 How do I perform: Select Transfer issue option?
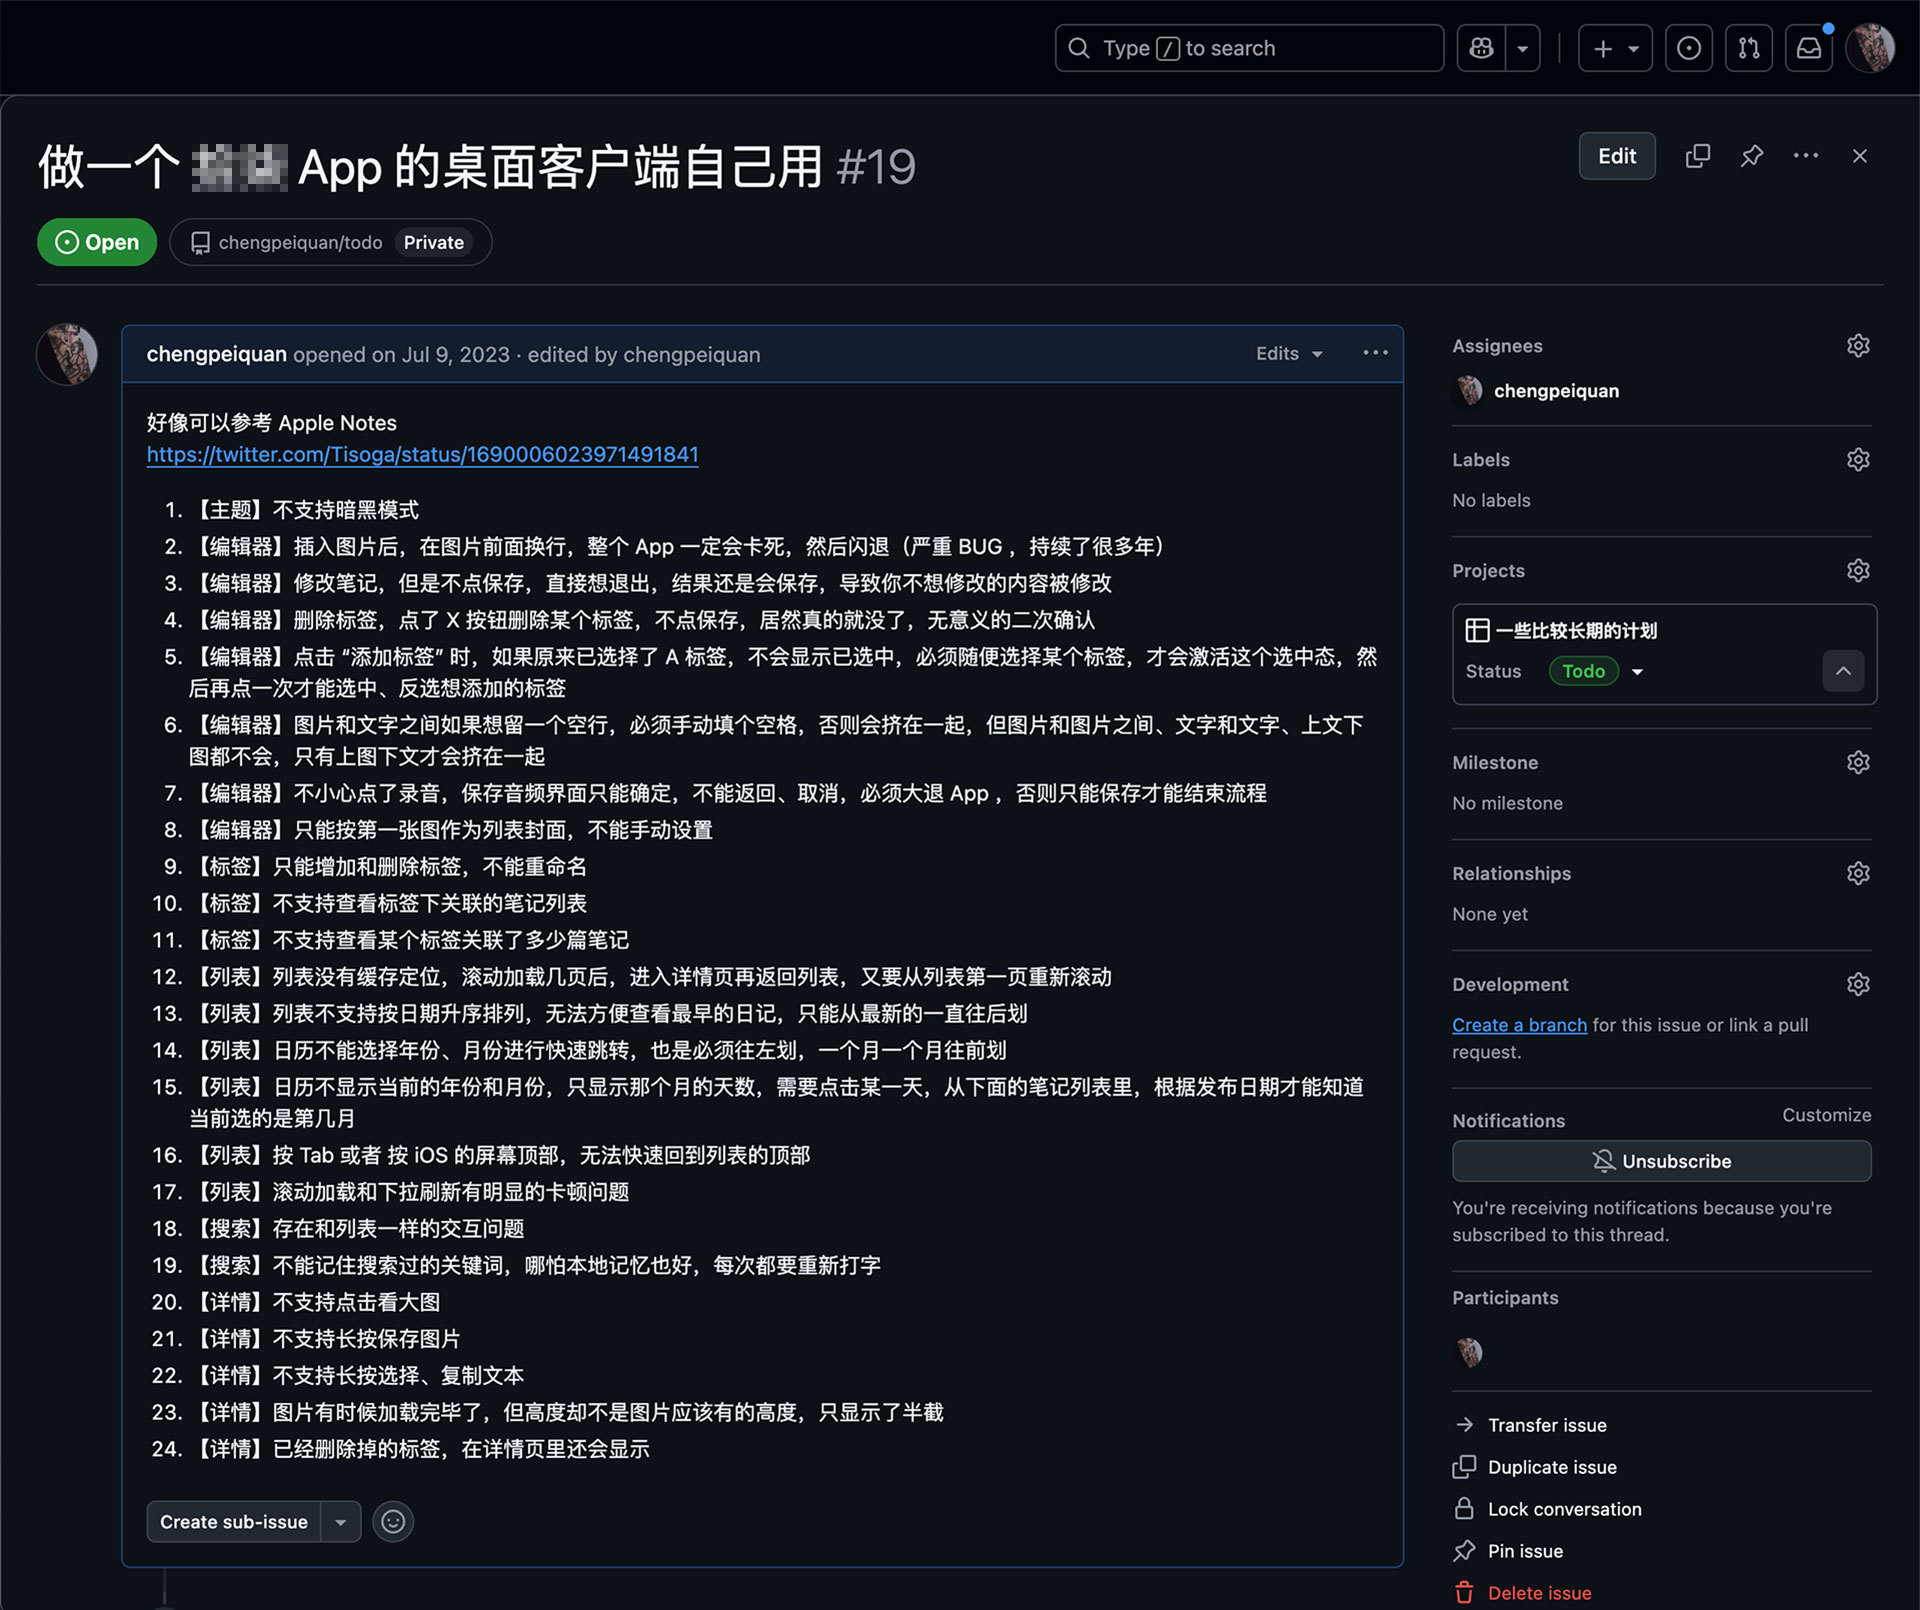(x=1546, y=1425)
